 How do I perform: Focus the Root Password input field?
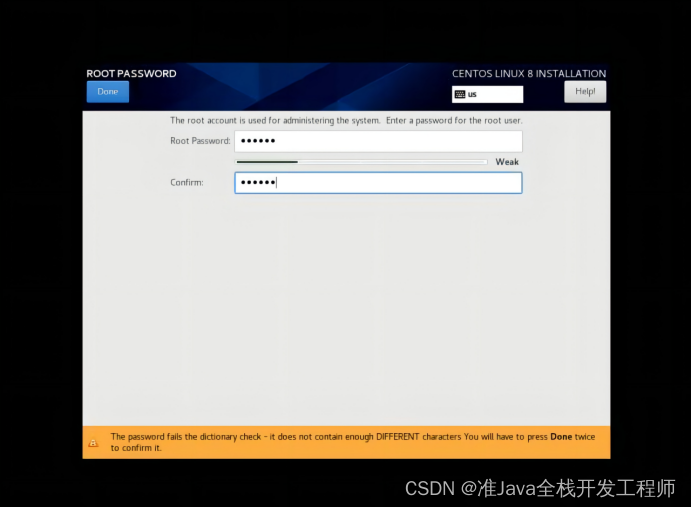point(378,141)
